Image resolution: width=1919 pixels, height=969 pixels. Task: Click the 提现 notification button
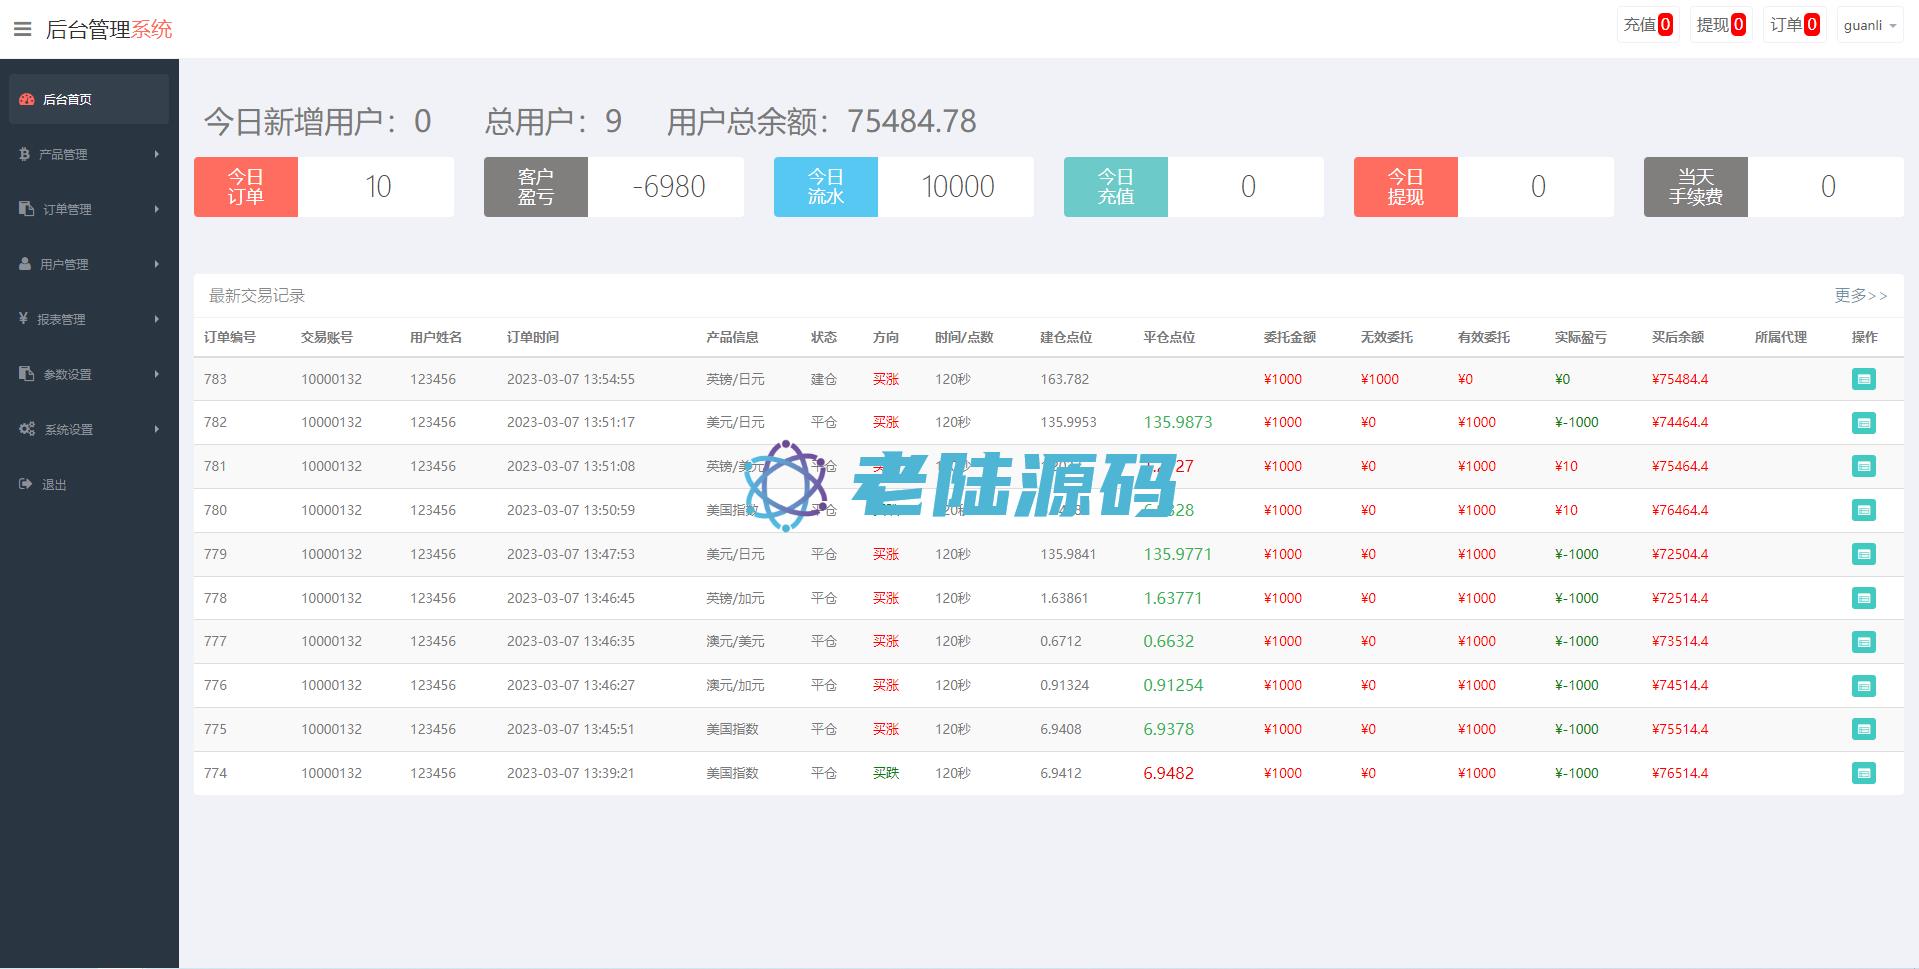pos(1720,25)
